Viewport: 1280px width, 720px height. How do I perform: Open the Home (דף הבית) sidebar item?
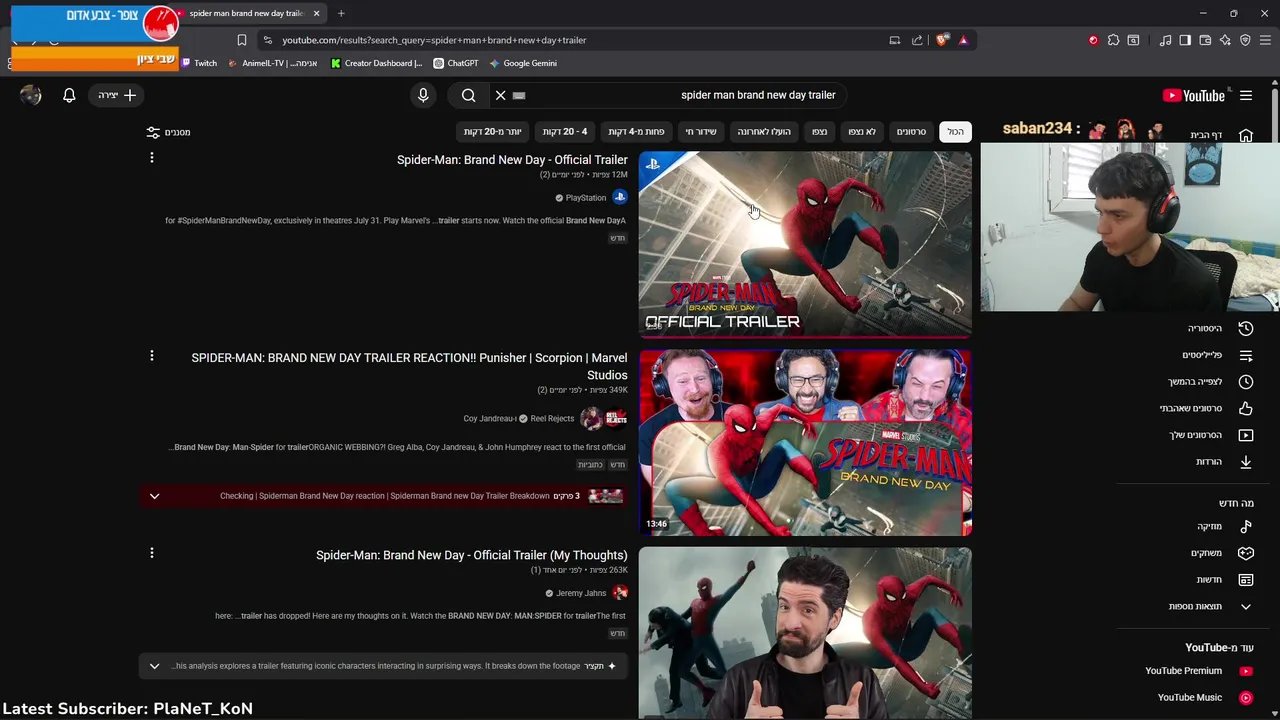point(1220,135)
